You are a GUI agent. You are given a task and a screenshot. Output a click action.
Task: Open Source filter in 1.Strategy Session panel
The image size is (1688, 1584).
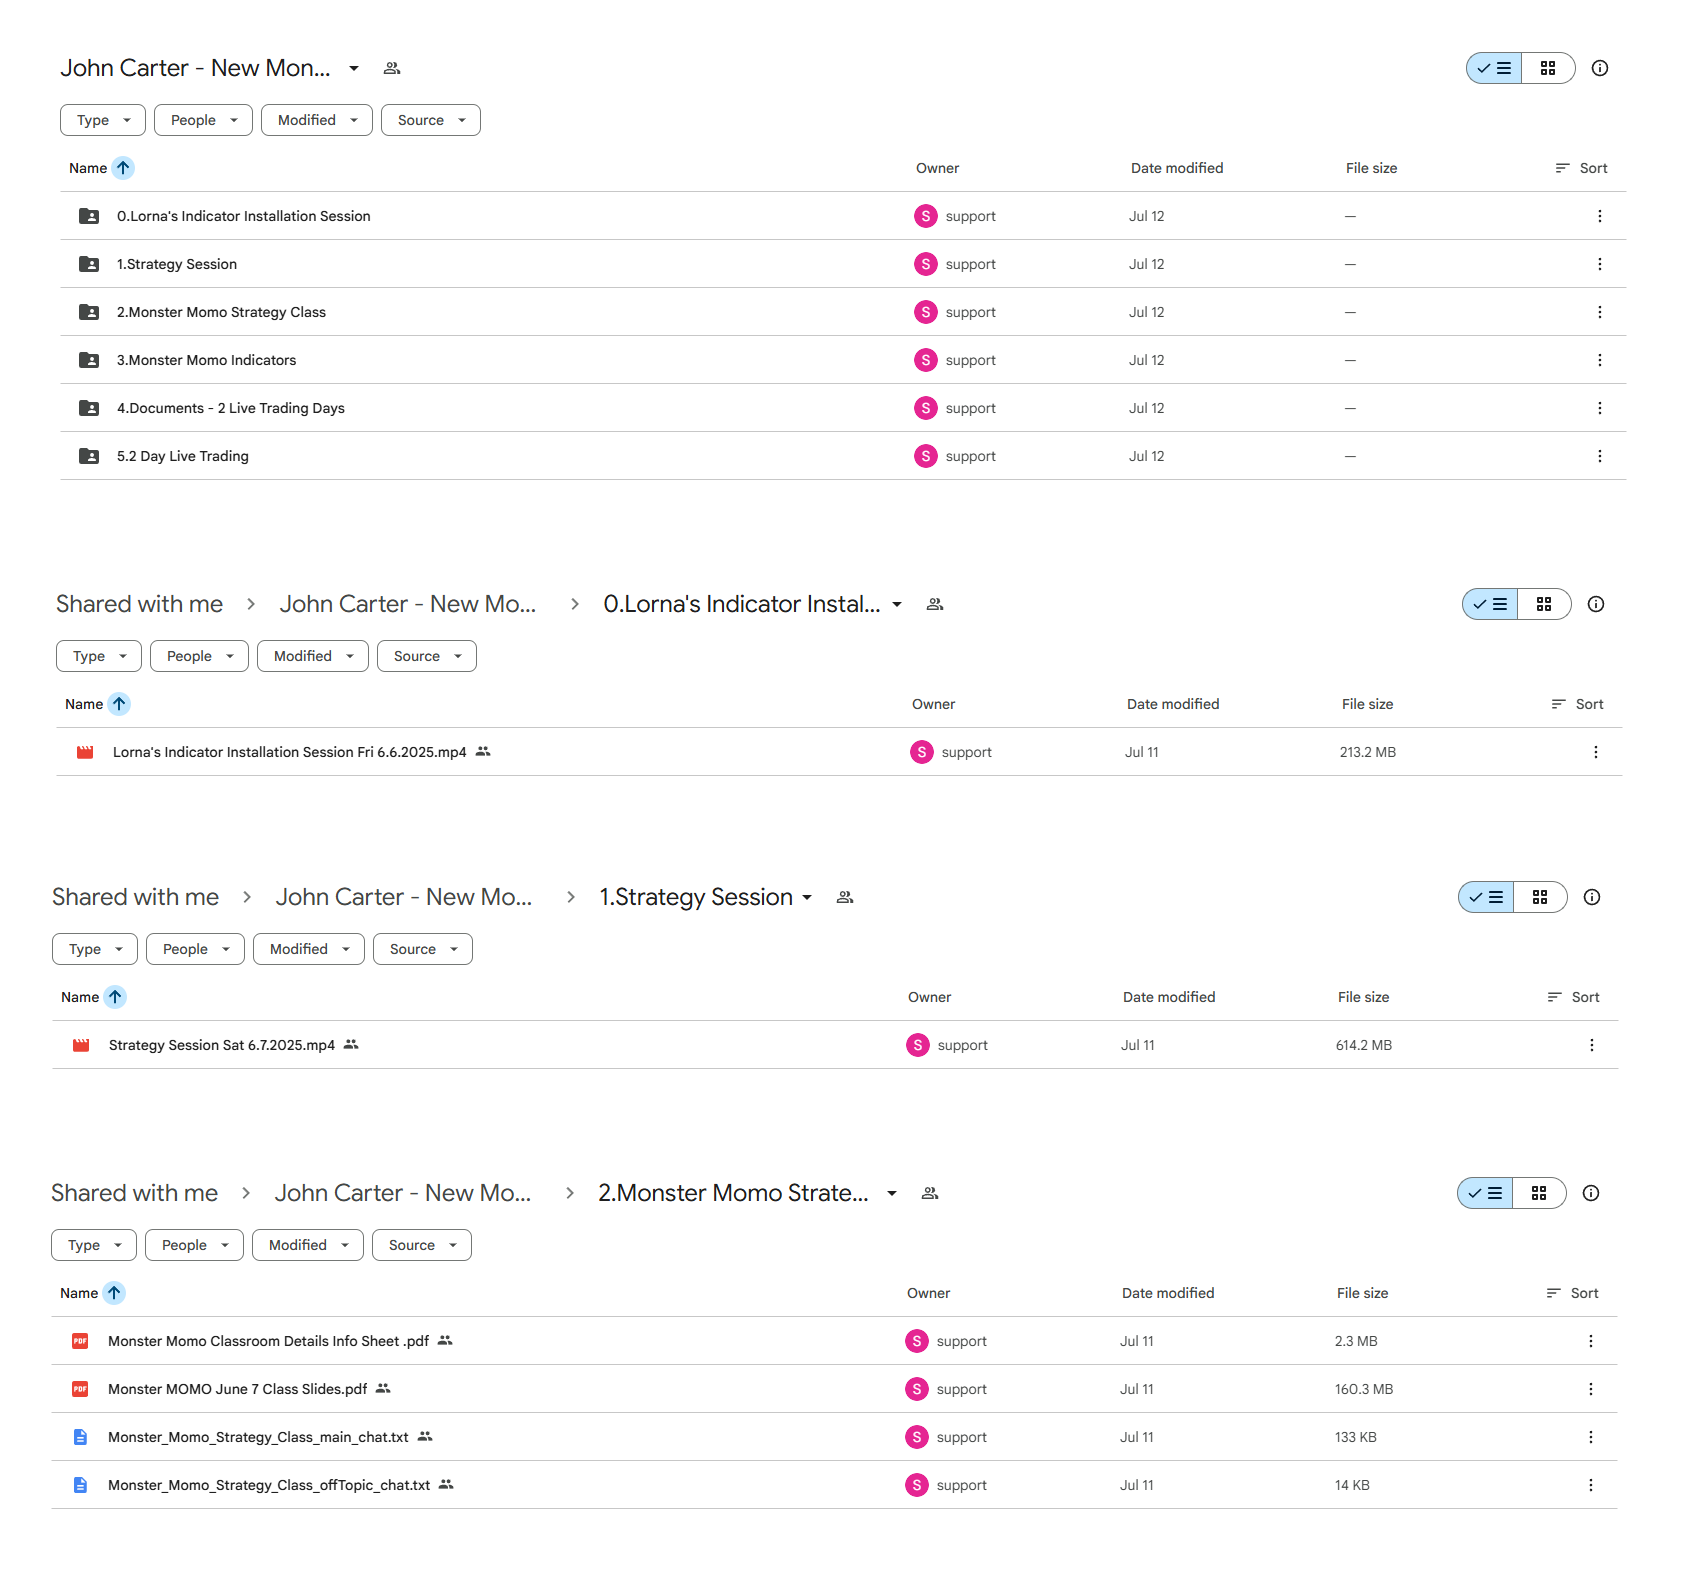click(423, 949)
